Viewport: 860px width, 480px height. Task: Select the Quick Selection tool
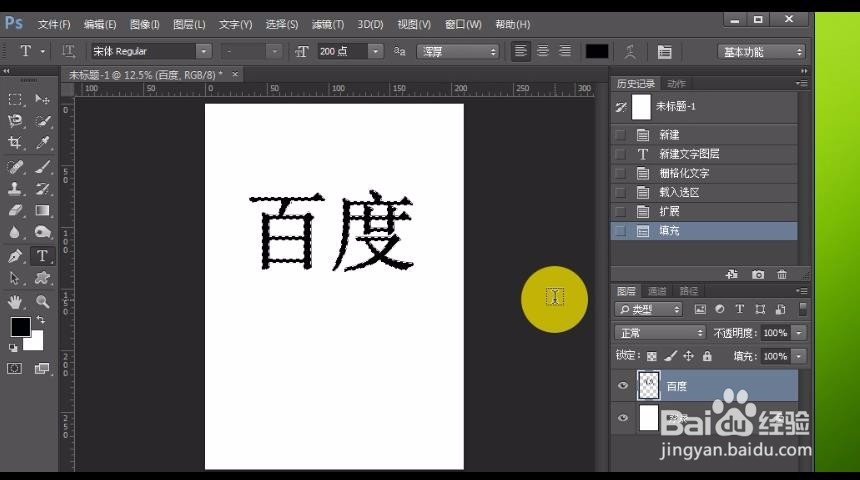tap(42, 121)
